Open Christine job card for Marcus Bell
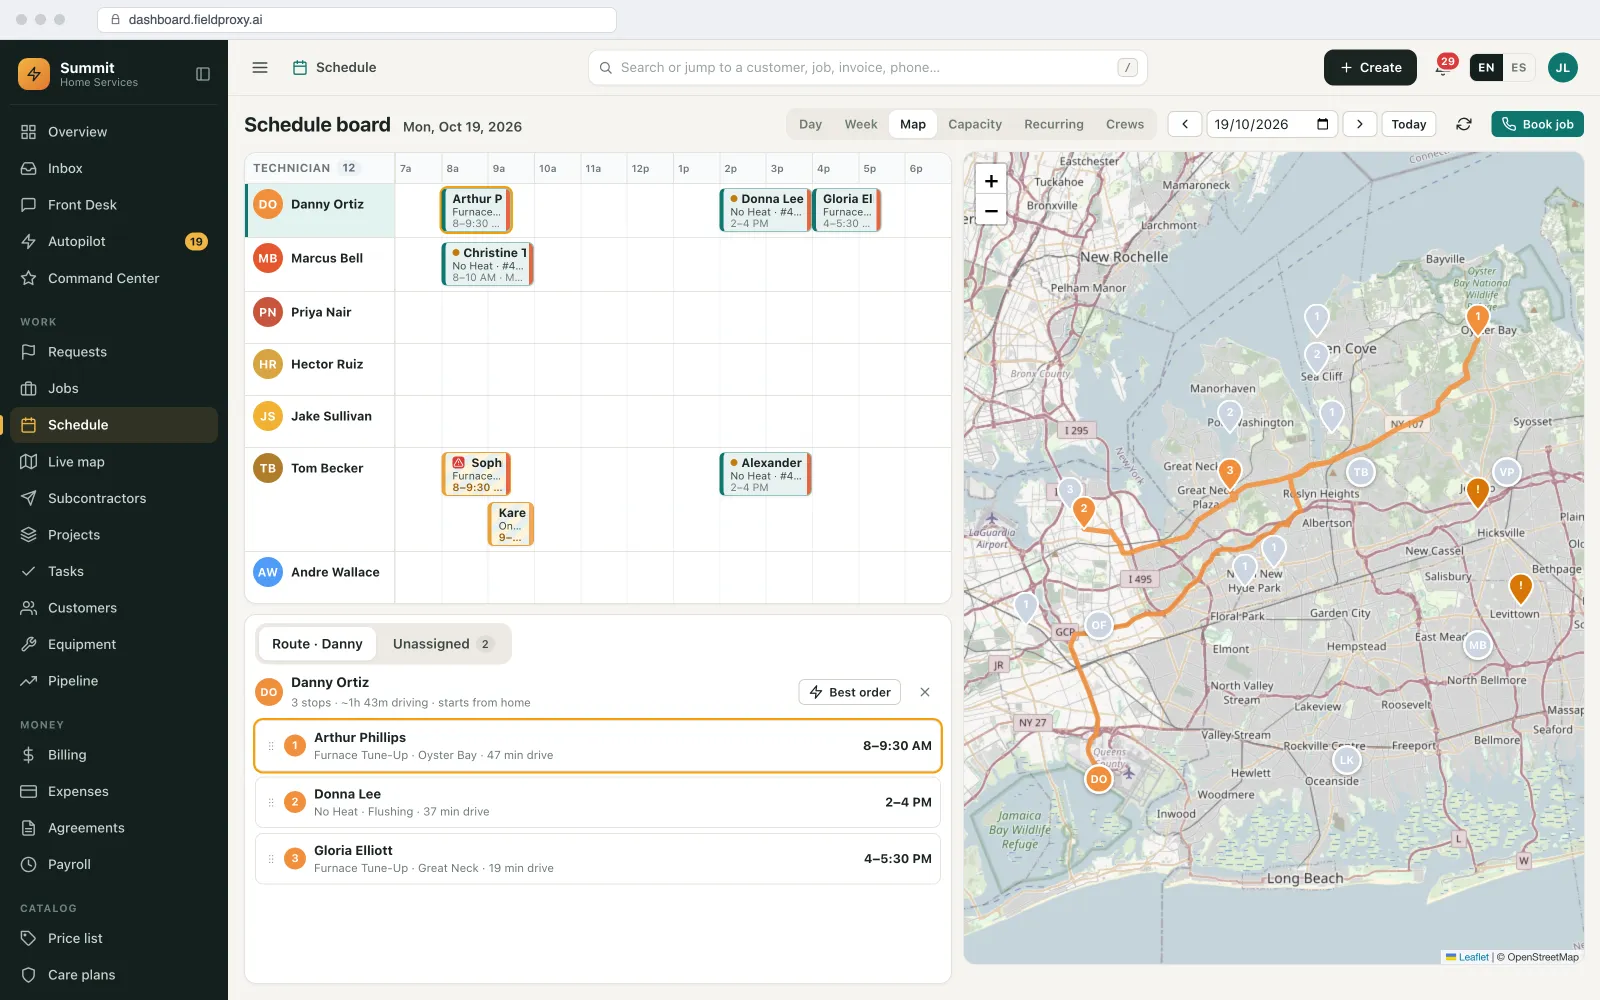1600x1000 pixels. coord(487,264)
